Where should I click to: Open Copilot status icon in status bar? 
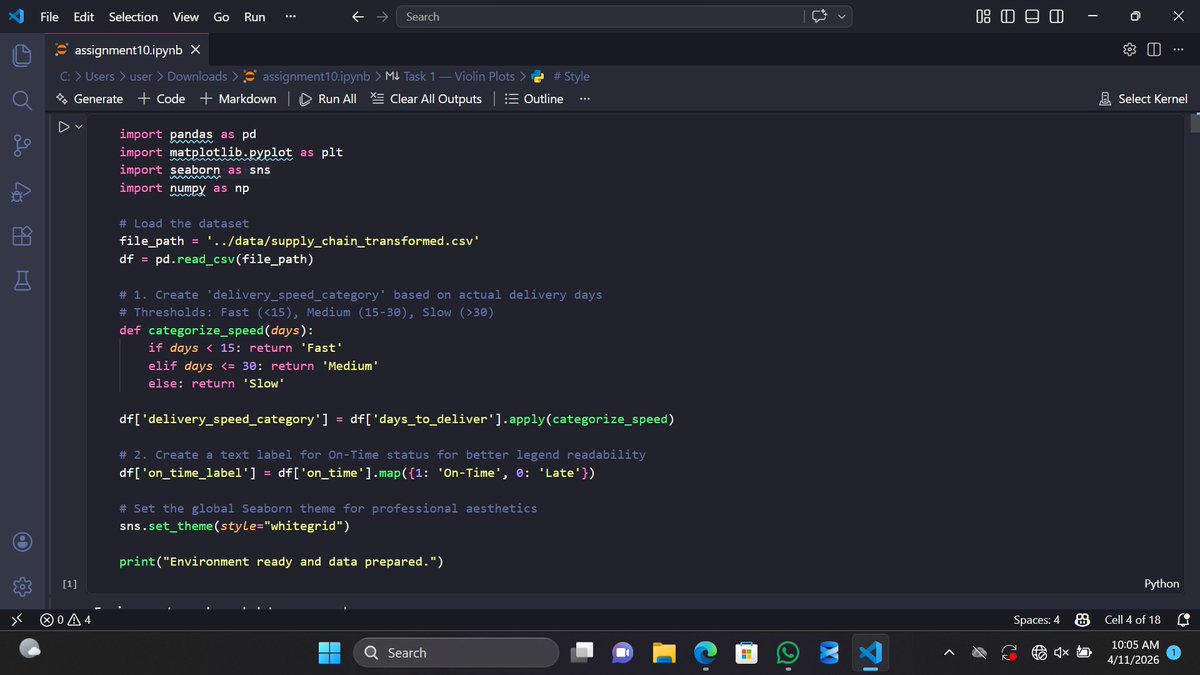point(1082,620)
